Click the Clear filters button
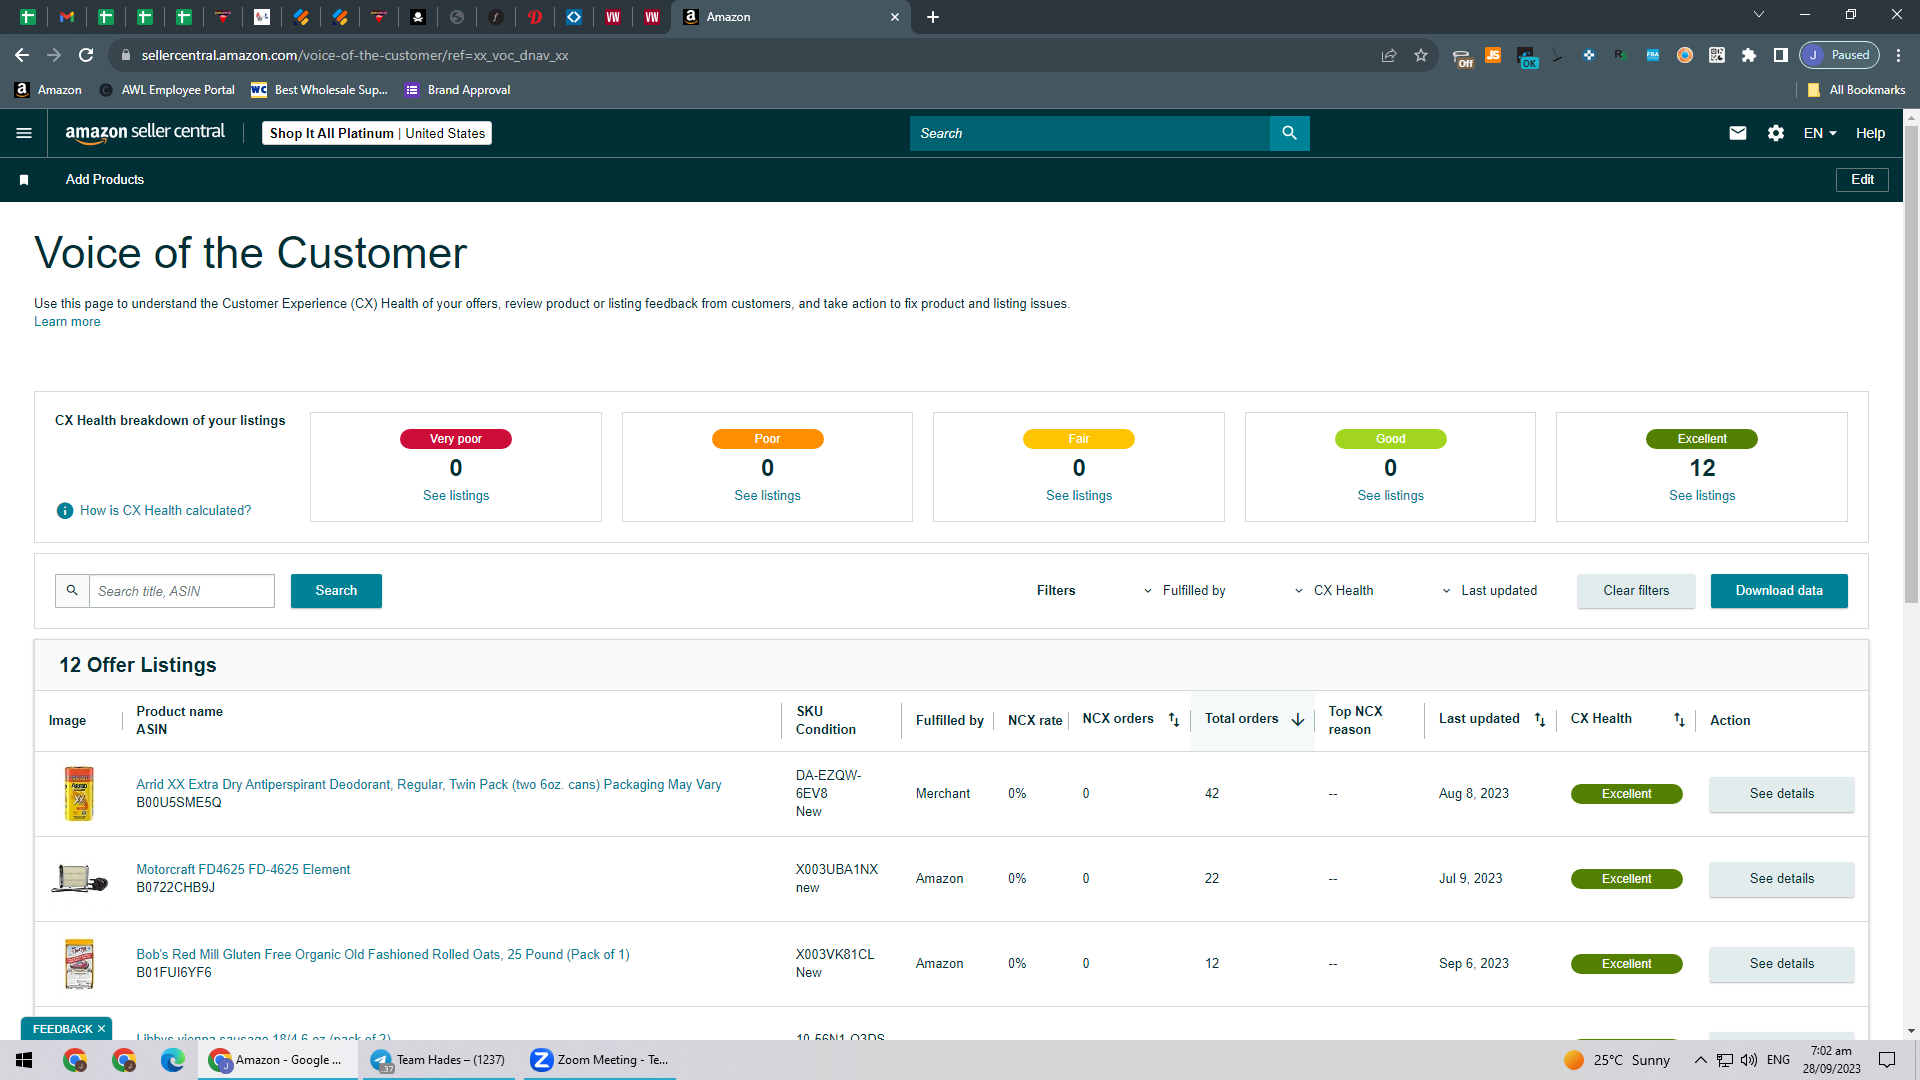Viewport: 1920px width, 1080px height. (1636, 591)
